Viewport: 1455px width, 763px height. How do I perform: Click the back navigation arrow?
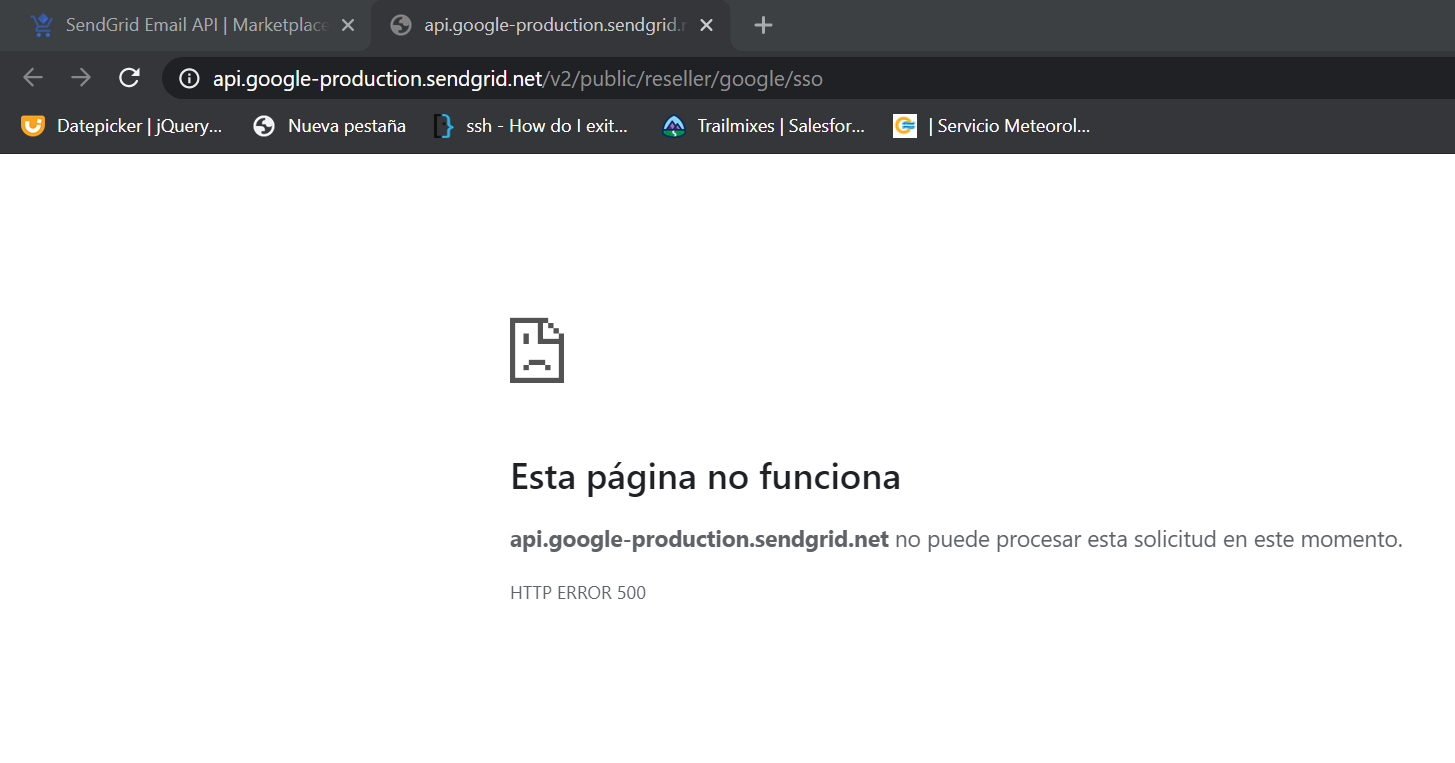pos(33,78)
